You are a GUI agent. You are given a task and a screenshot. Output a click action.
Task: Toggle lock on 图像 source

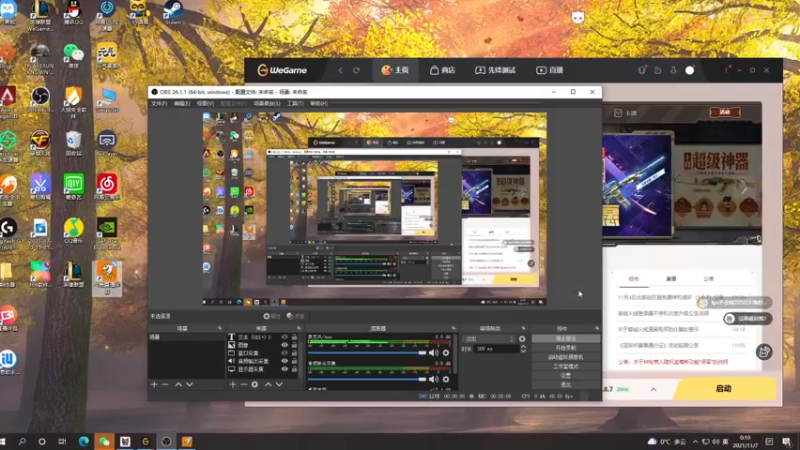[294, 345]
